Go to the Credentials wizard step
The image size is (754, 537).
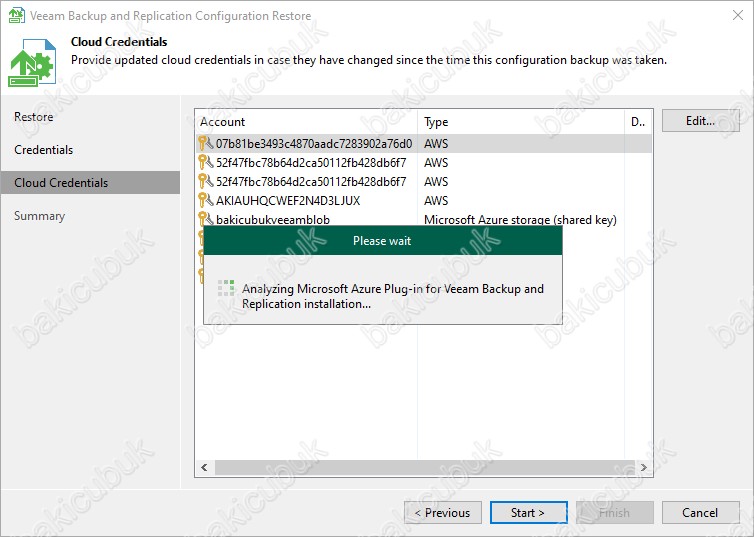coord(44,150)
